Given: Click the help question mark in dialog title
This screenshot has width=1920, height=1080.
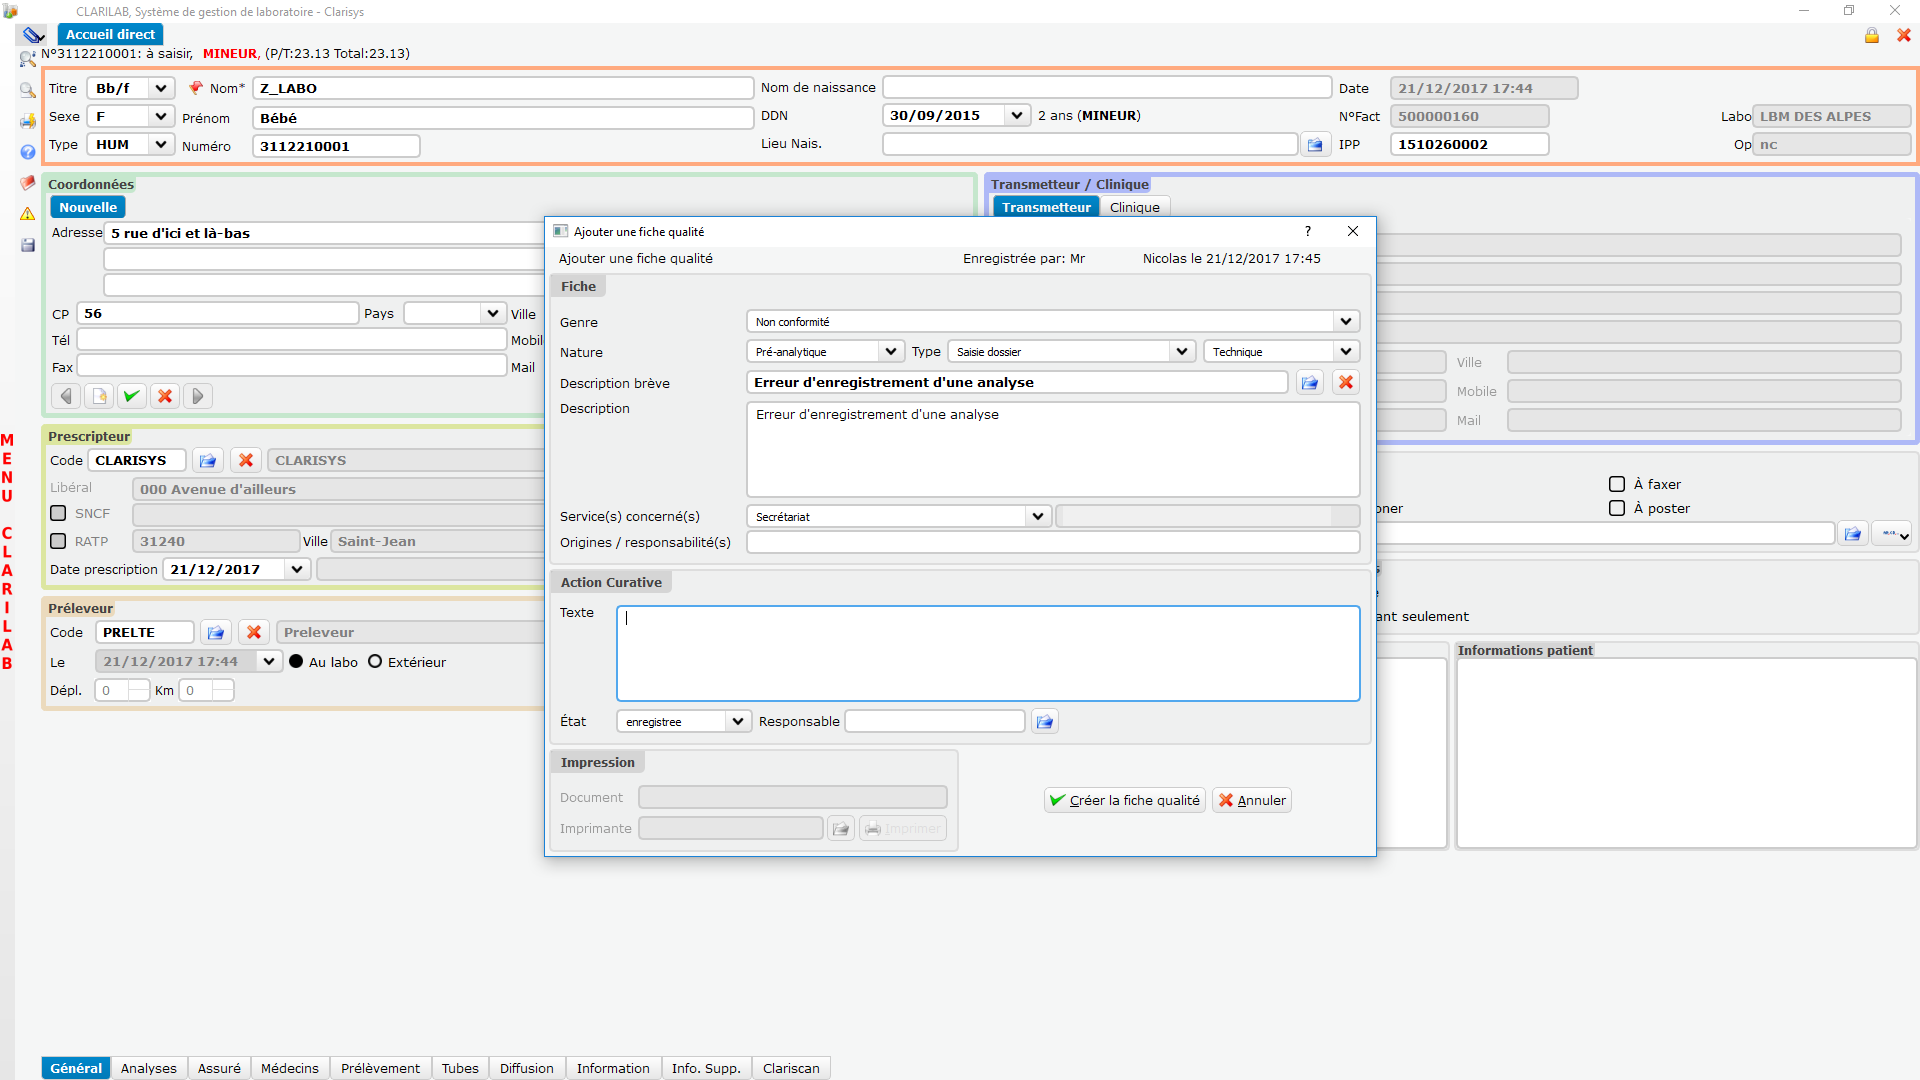Looking at the screenshot, I should (1308, 231).
